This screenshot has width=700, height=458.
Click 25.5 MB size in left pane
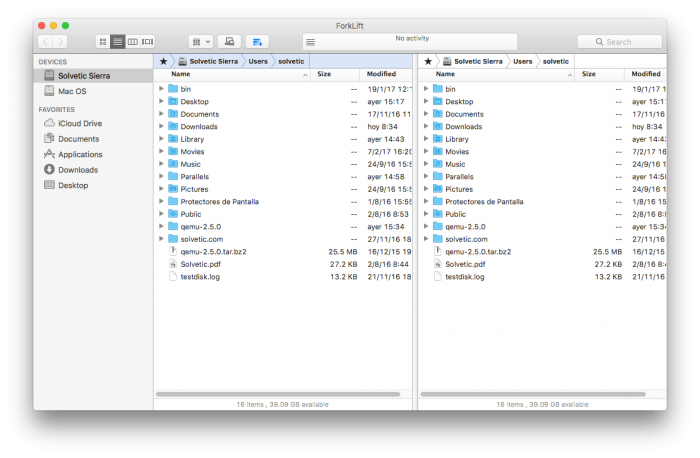(342, 252)
